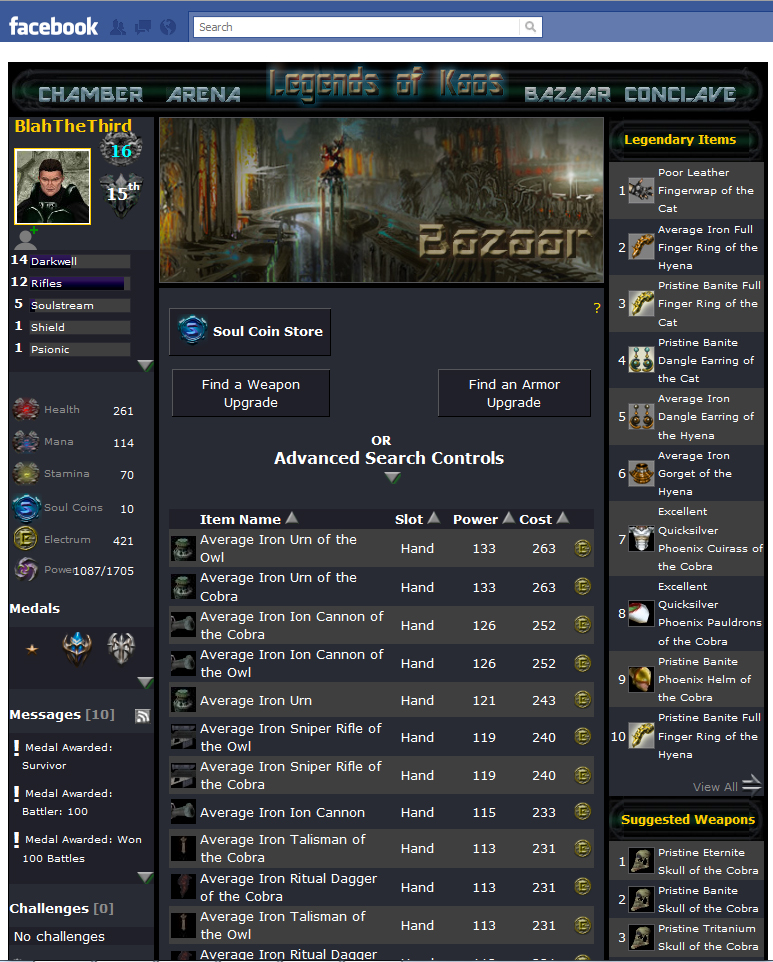This screenshot has height=962, width=773.
Task: Sort items by Cost arrow
Action: (x=563, y=518)
